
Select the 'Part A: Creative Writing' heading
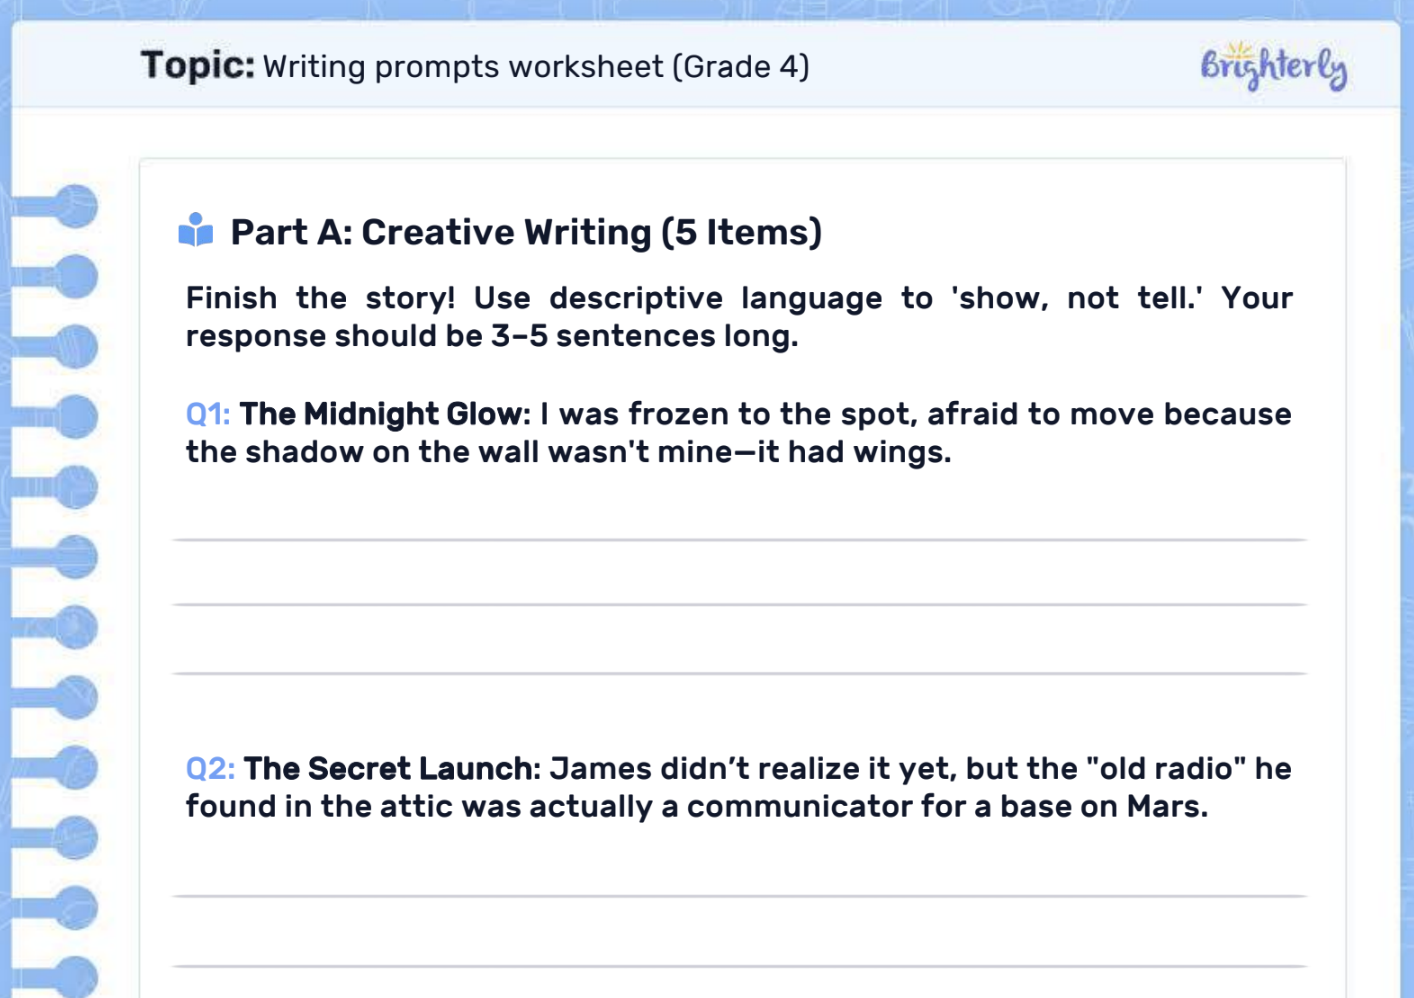[525, 232]
